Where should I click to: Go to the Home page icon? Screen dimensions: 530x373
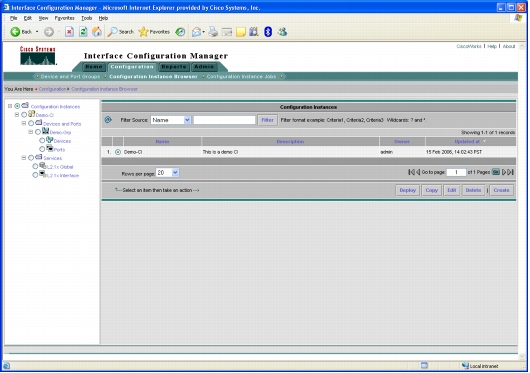point(97,32)
